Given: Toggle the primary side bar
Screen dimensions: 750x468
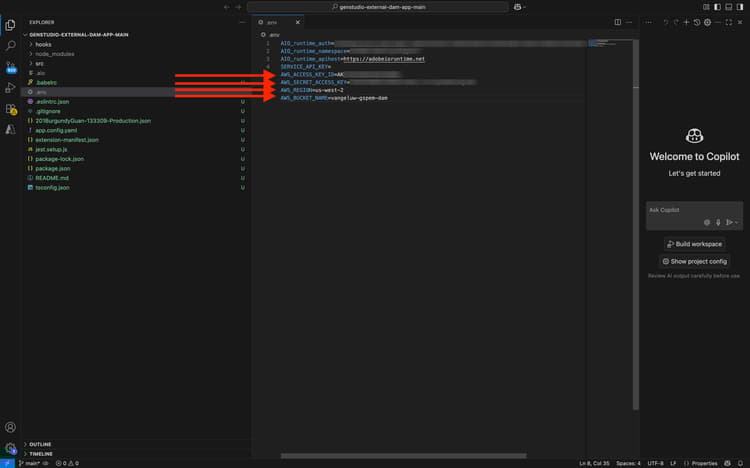Looking at the screenshot, I should (717, 7).
